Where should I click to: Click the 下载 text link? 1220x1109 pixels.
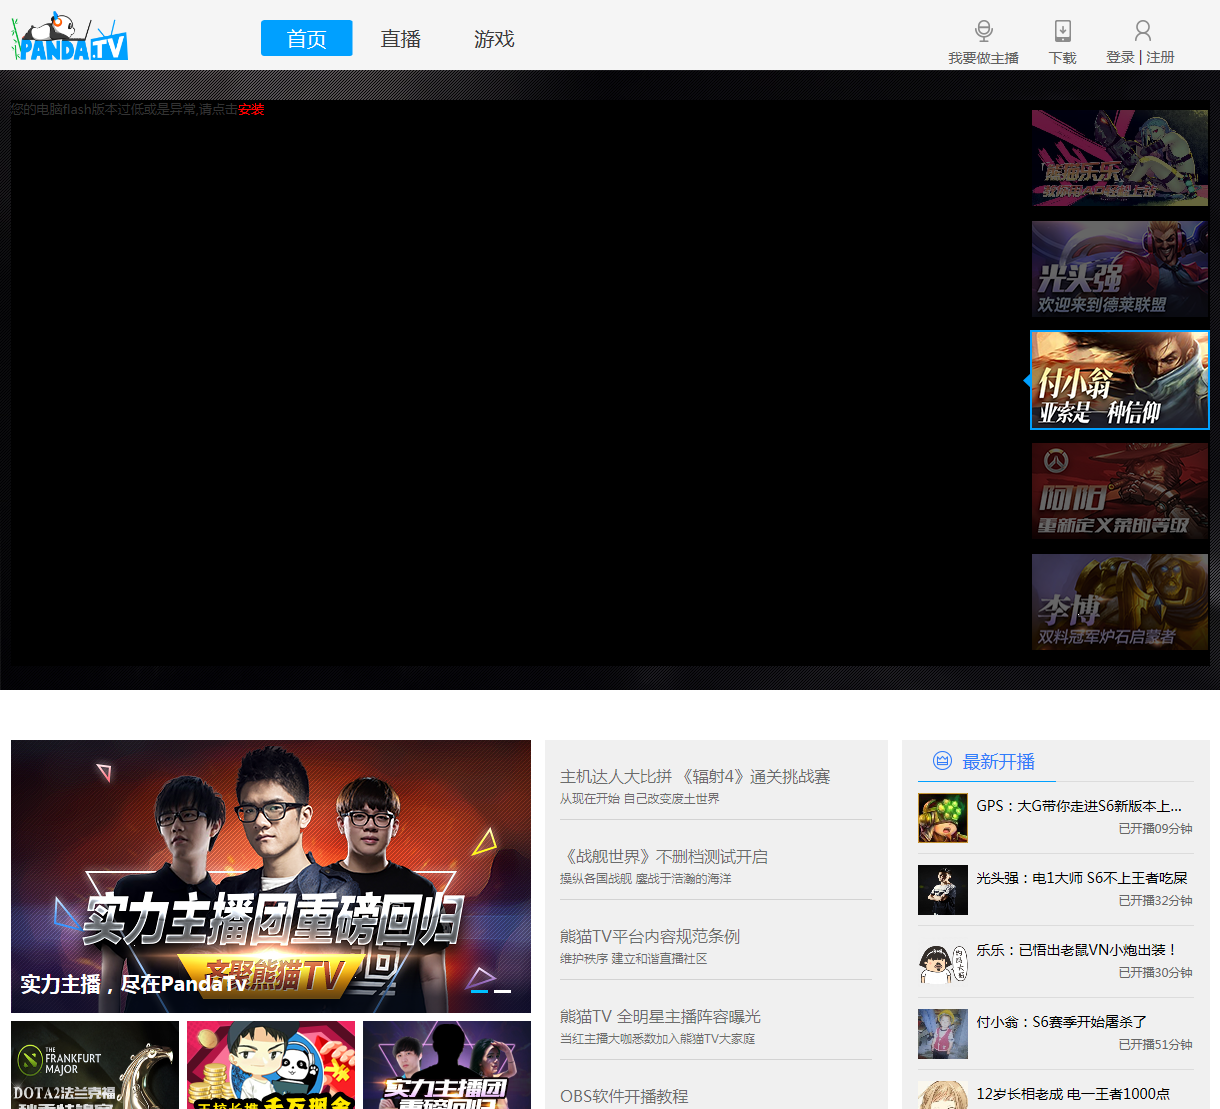point(1062,58)
